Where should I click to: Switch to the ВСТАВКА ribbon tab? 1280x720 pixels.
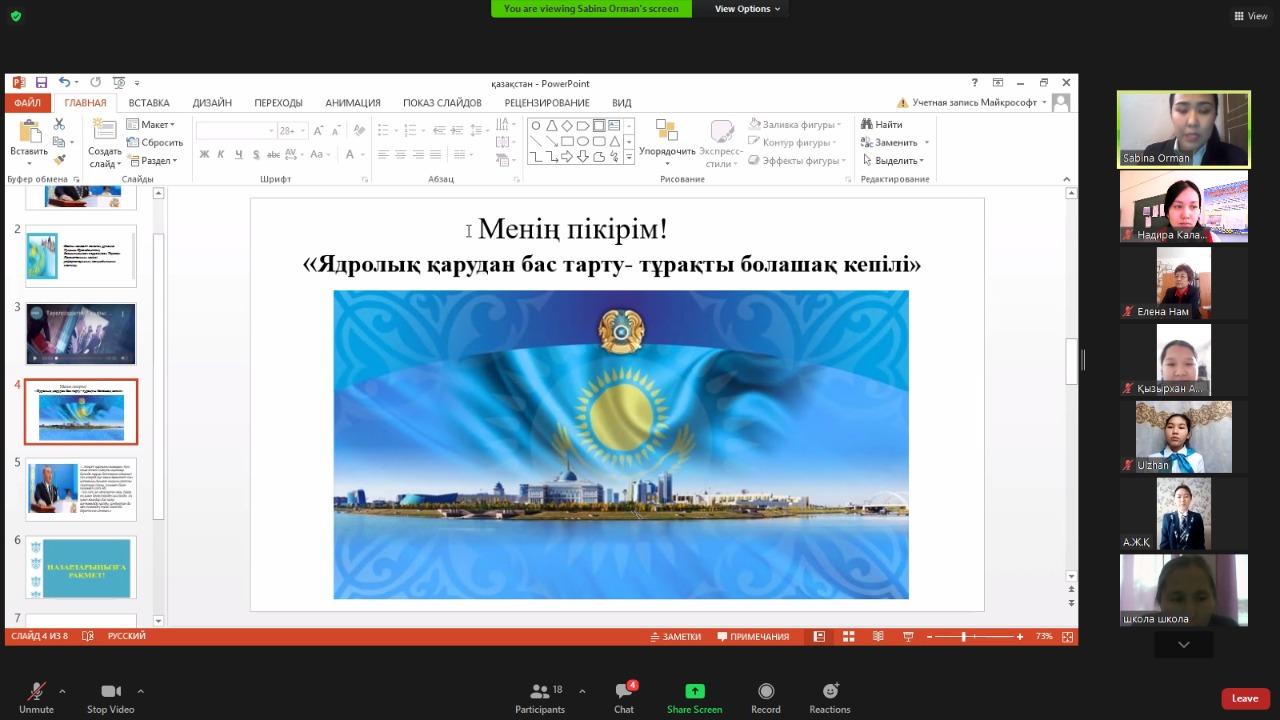click(x=149, y=103)
